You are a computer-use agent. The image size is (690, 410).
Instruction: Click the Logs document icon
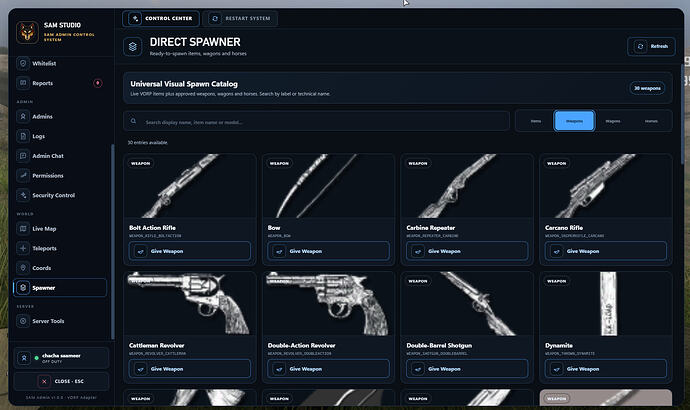point(23,136)
